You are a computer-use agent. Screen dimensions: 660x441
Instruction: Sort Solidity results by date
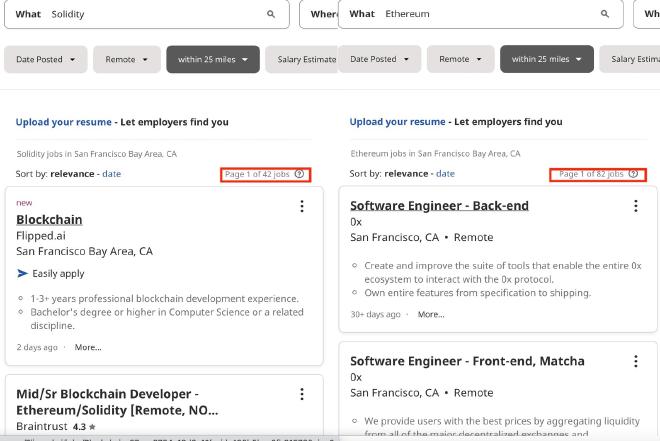coord(112,174)
